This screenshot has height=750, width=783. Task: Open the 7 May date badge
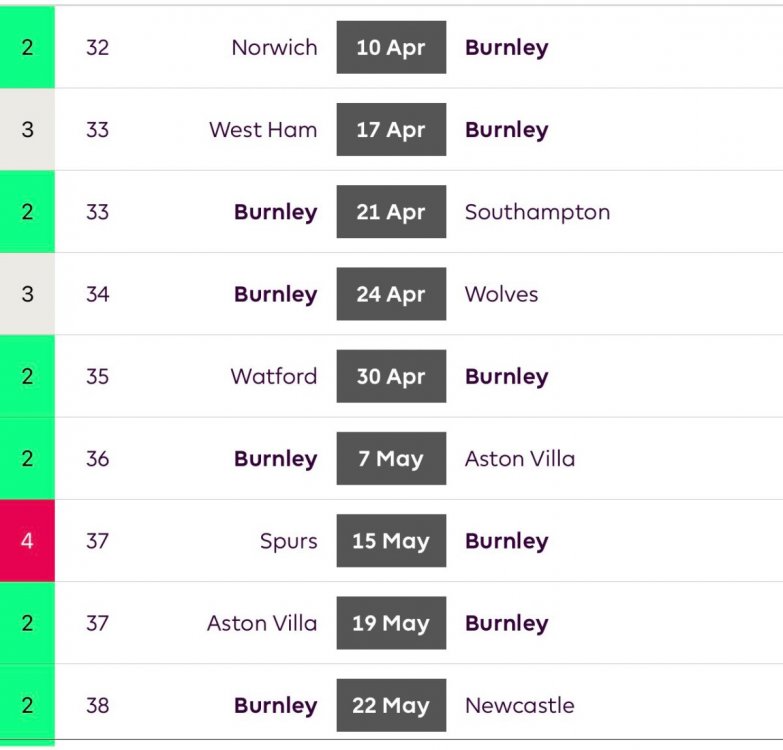point(391,459)
